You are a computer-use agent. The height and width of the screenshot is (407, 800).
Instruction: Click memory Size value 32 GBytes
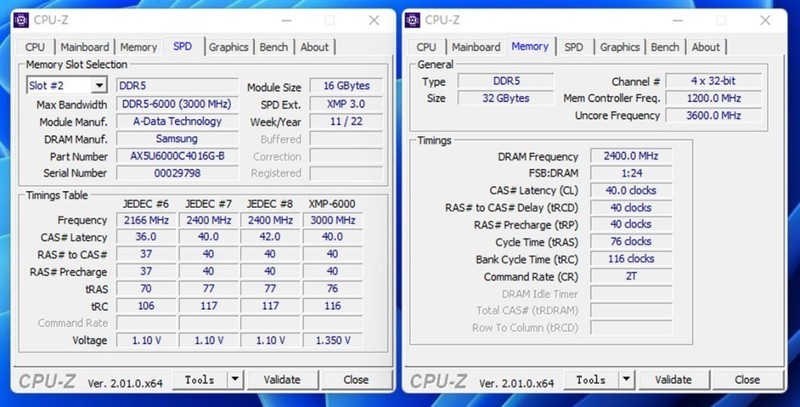(506, 98)
